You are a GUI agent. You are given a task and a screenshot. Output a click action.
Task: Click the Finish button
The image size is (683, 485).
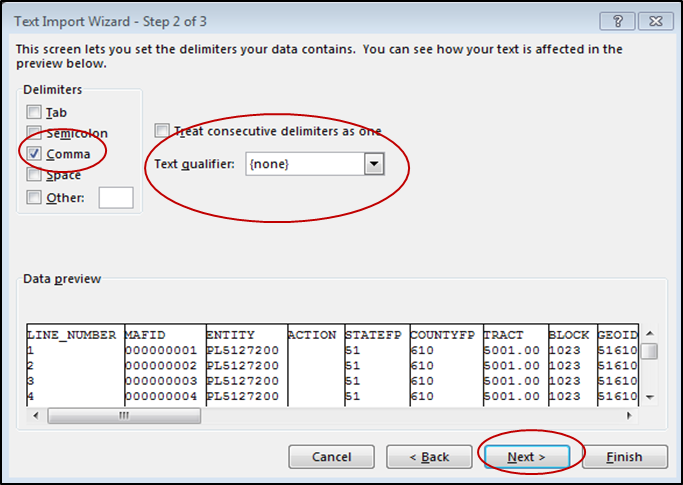point(624,457)
